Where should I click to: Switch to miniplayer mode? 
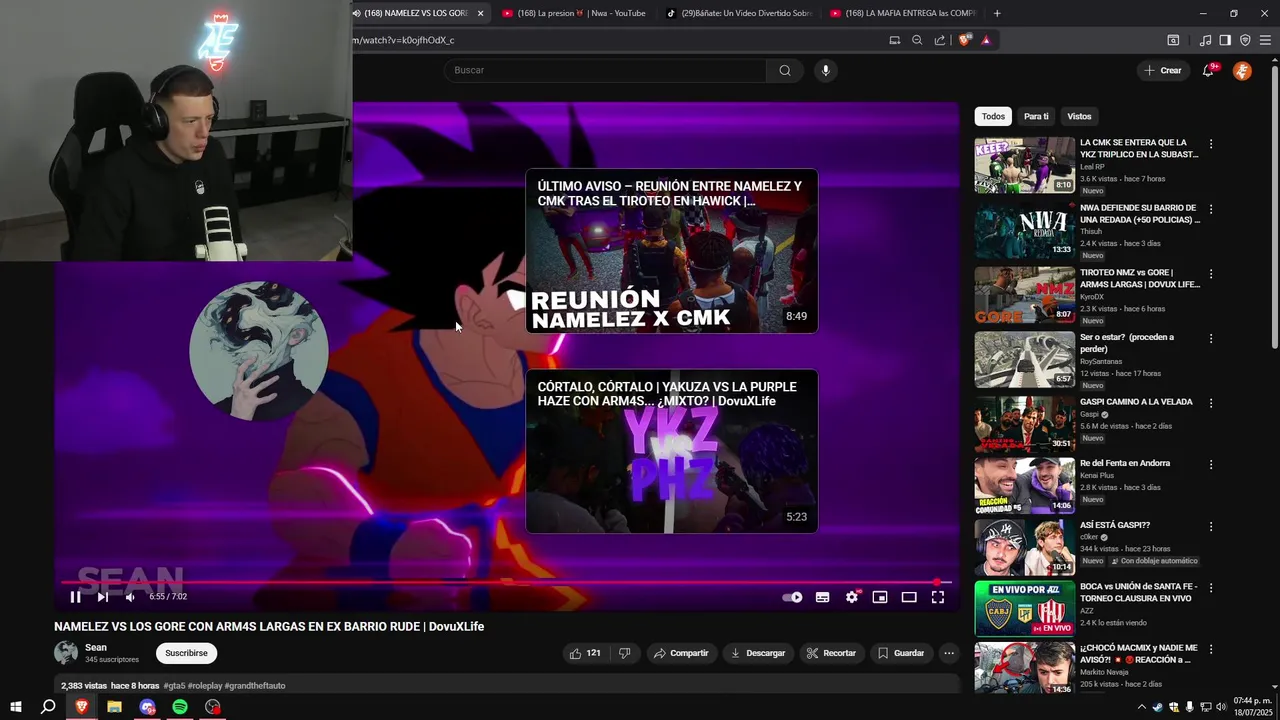(880, 597)
